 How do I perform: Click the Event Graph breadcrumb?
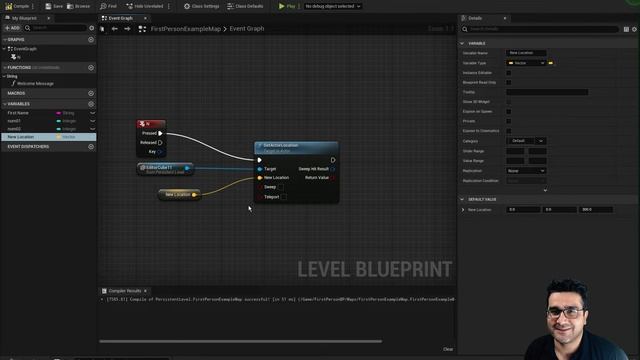(247, 29)
